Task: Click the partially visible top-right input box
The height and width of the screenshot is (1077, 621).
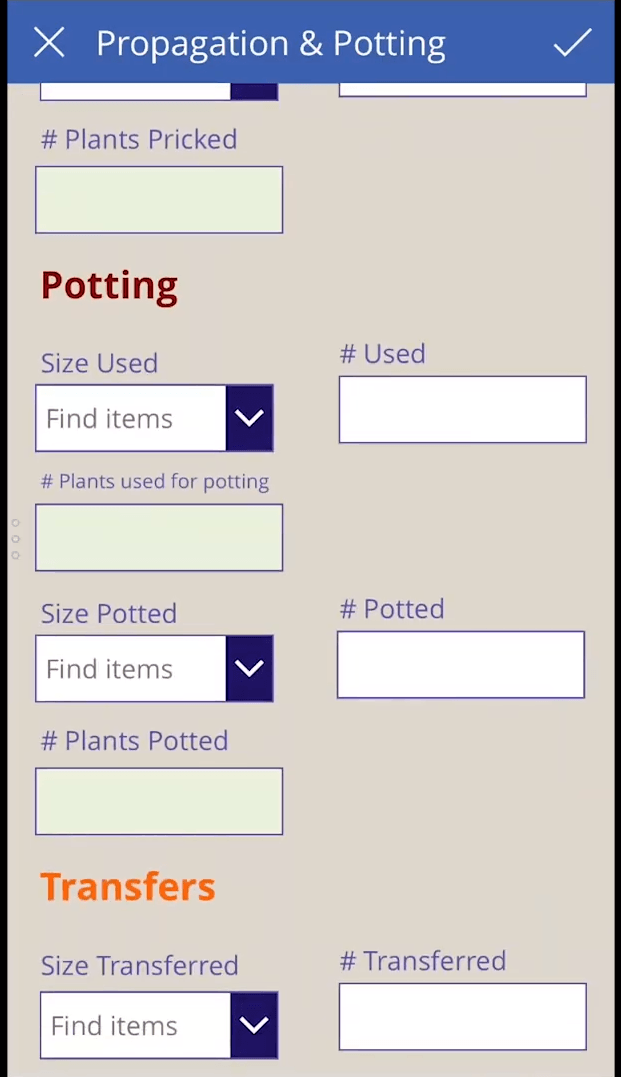Action: click(462, 90)
